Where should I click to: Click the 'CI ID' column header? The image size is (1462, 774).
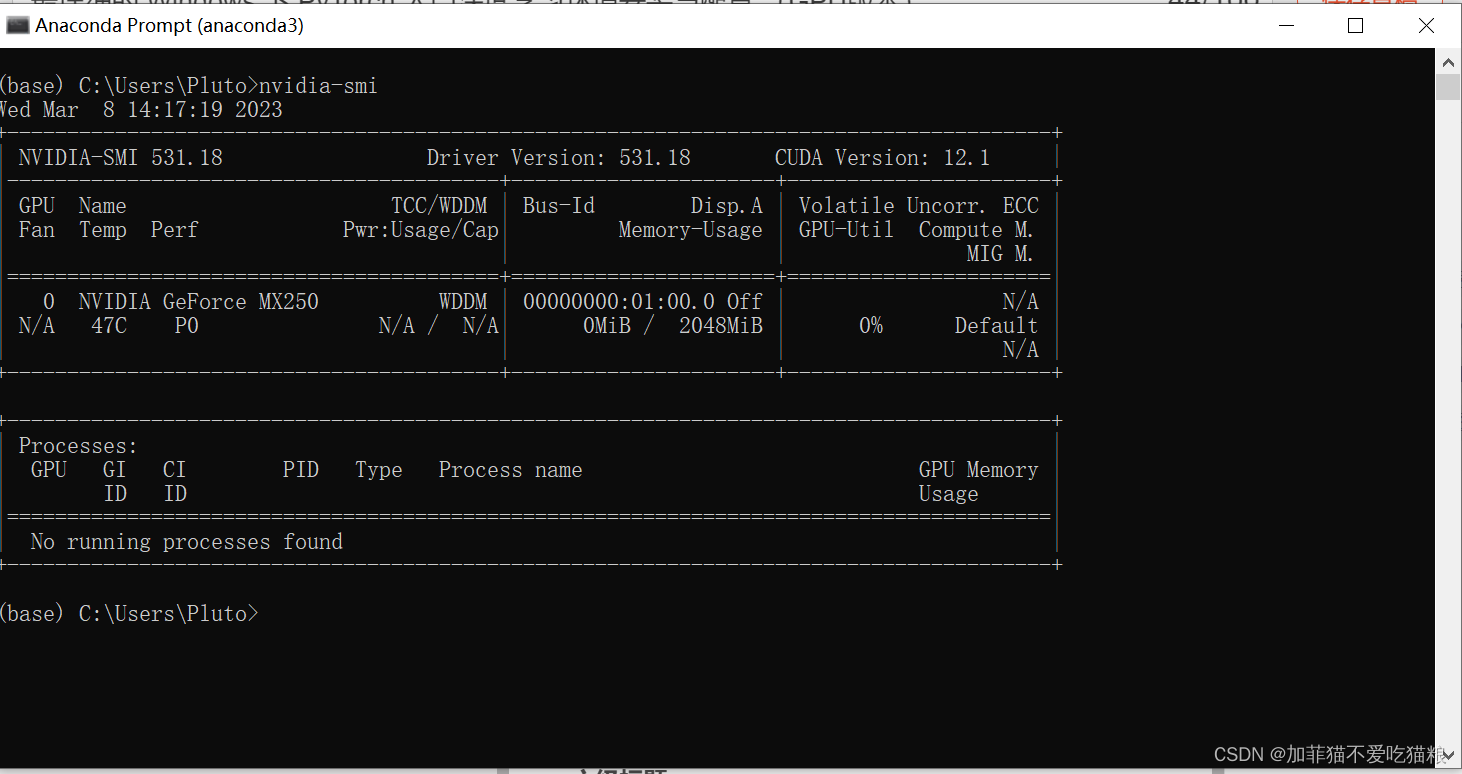point(175,482)
